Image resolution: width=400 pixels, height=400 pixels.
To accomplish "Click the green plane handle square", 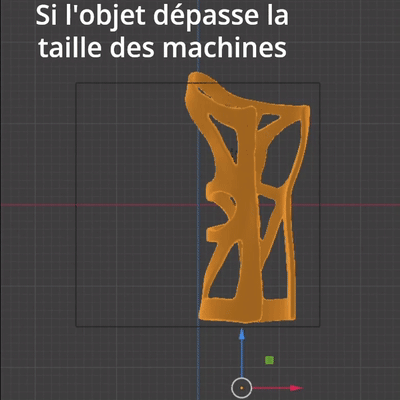I will pyautogui.click(x=269, y=360).
